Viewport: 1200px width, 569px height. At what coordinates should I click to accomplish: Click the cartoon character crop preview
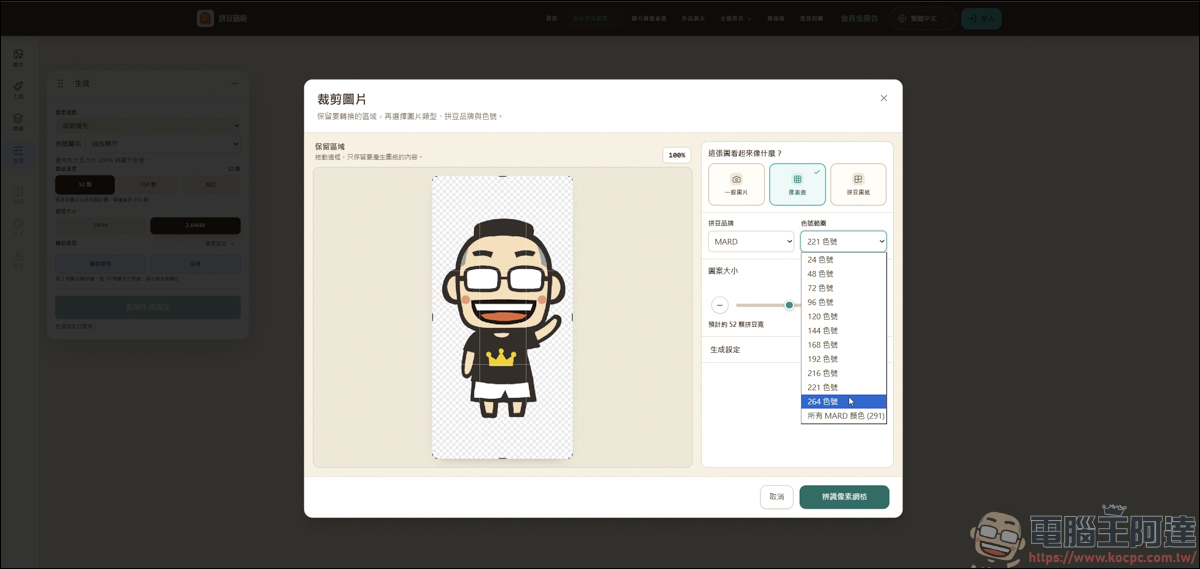[x=502, y=317]
